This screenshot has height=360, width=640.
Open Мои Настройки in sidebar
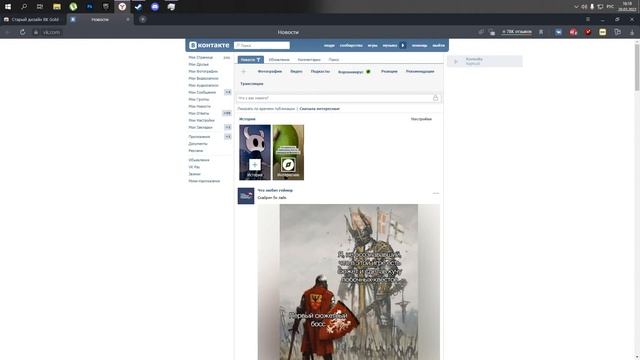pyautogui.click(x=201, y=120)
